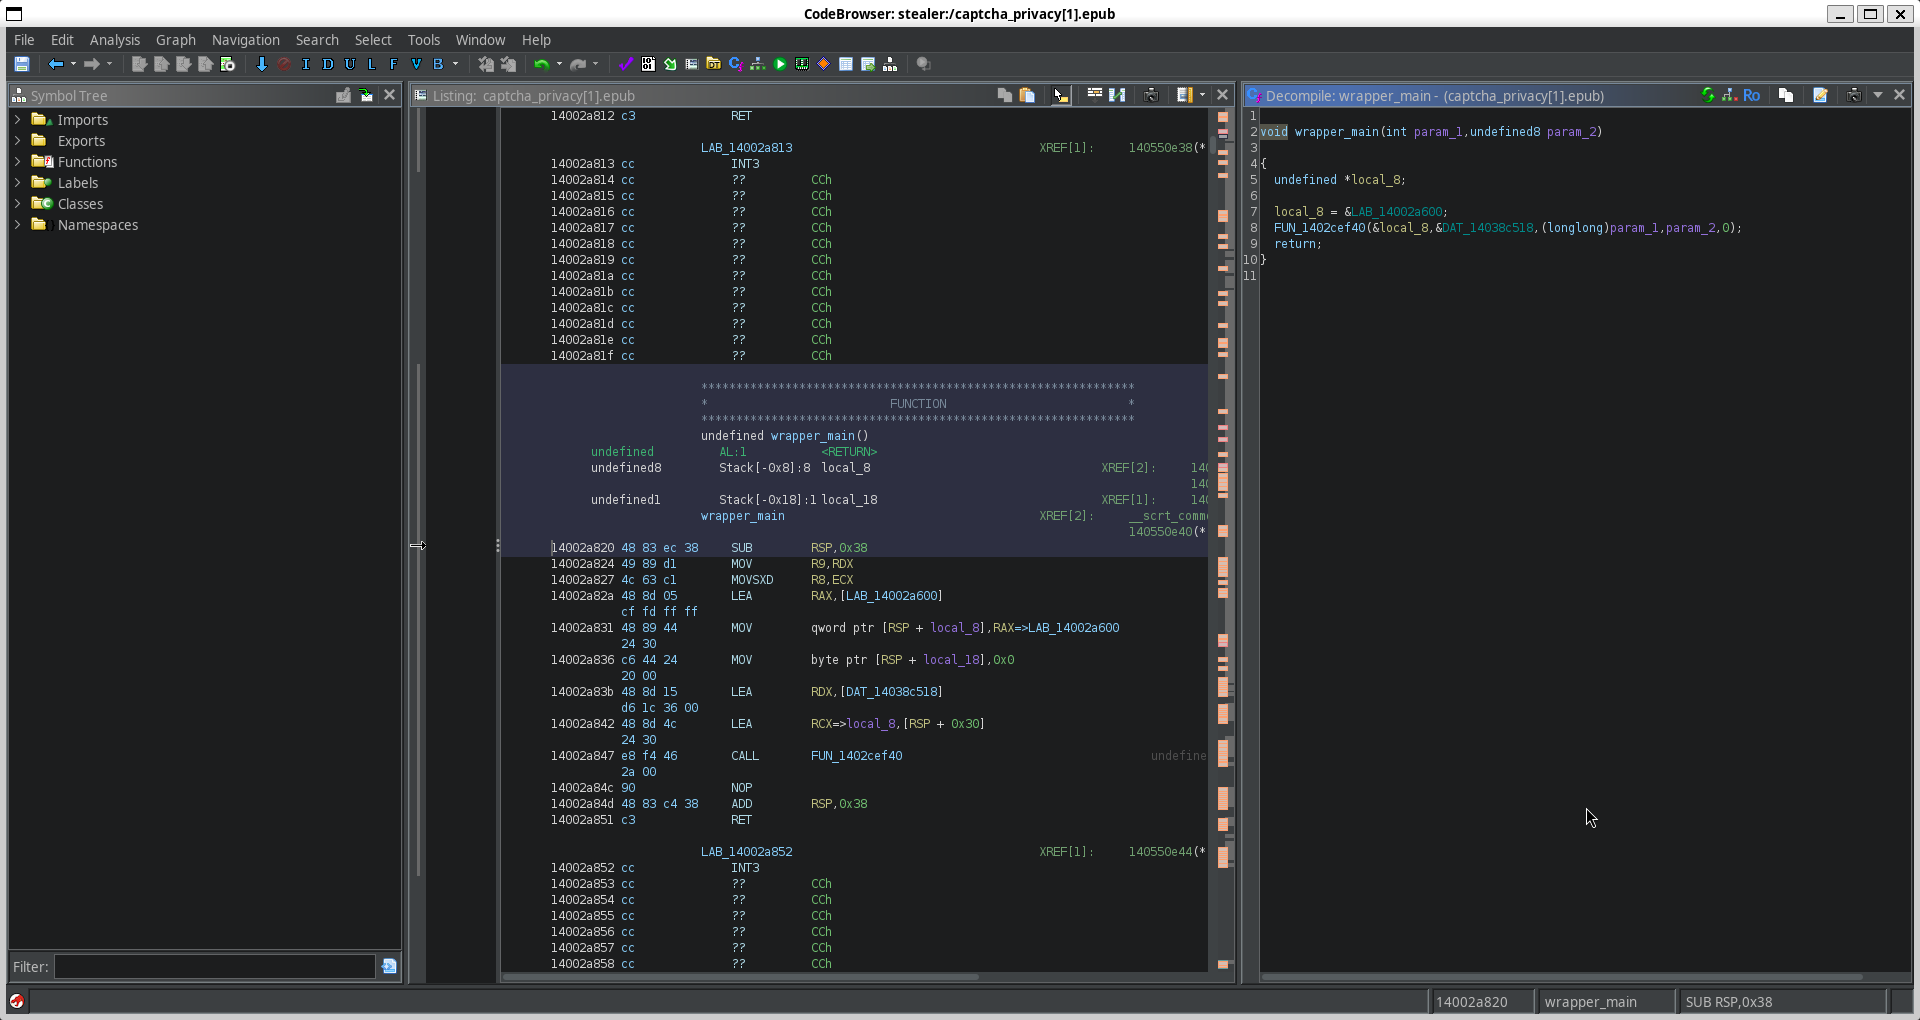
Task: Click the Decompiler re-decompile refresh icon
Action: 1707,95
